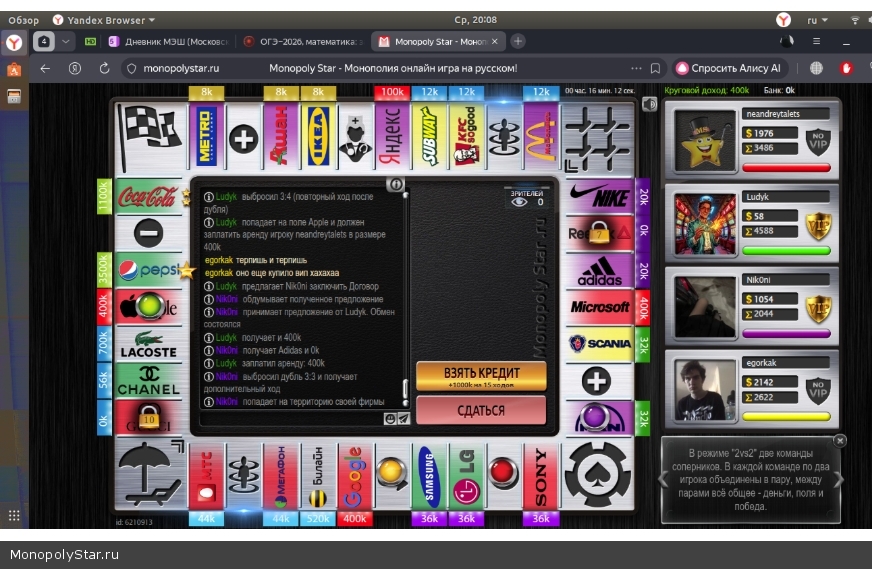The height and width of the screenshot is (569, 872).
Task: Toggle spectators eye indicator
Action: pyautogui.click(x=519, y=202)
